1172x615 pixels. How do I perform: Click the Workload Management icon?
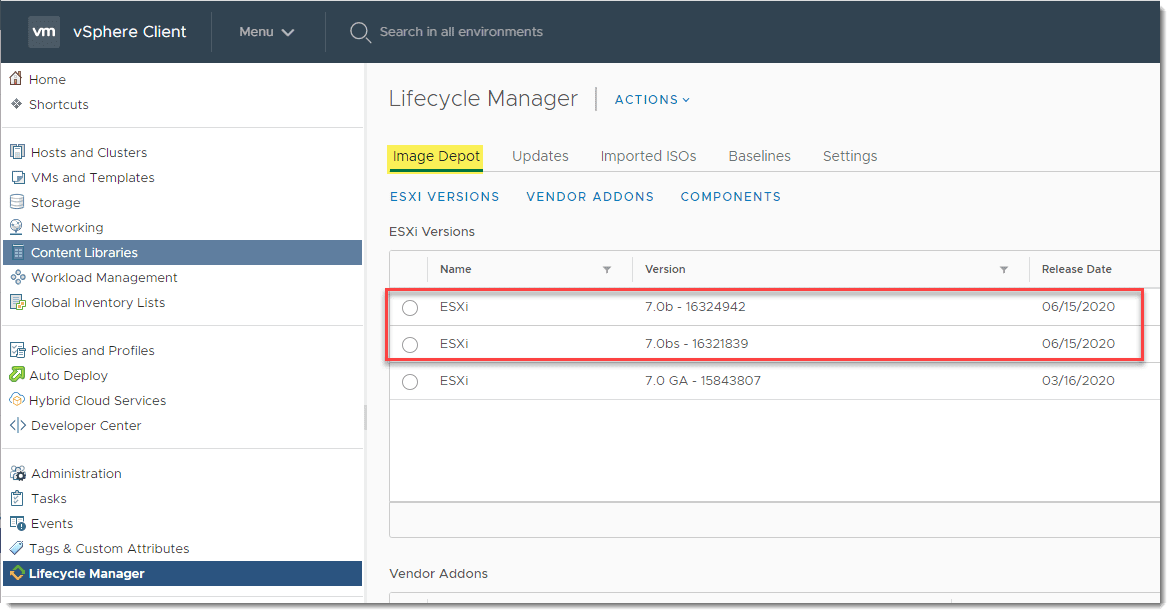(x=17, y=277)
